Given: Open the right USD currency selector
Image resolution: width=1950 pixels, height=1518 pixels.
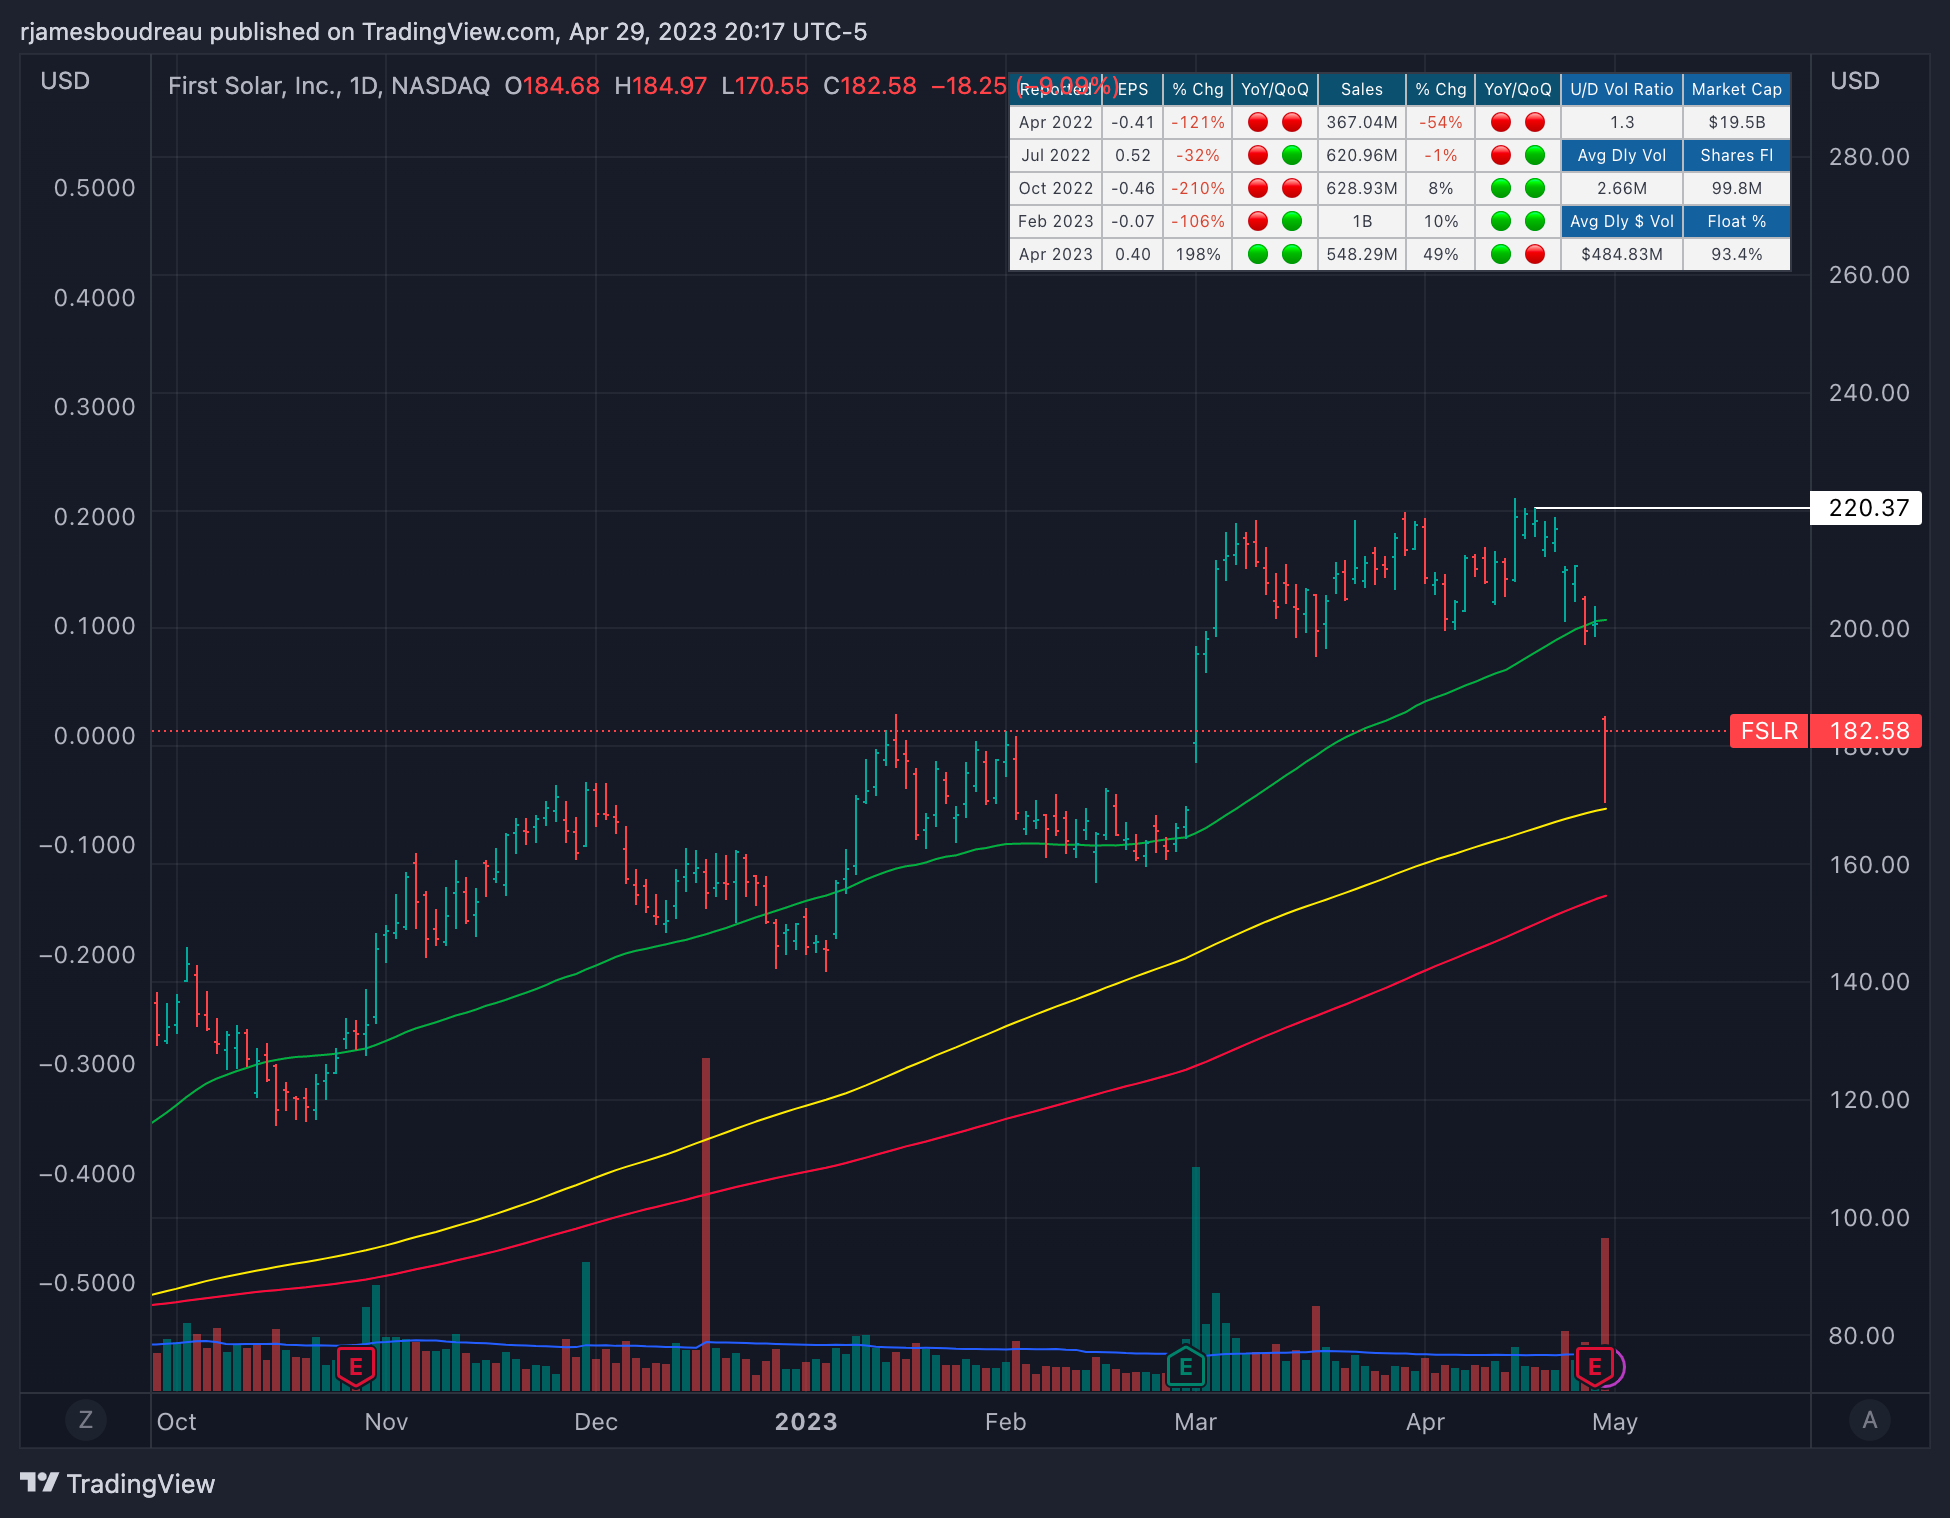Looking at the screenshot, I should click(1854, 81).
